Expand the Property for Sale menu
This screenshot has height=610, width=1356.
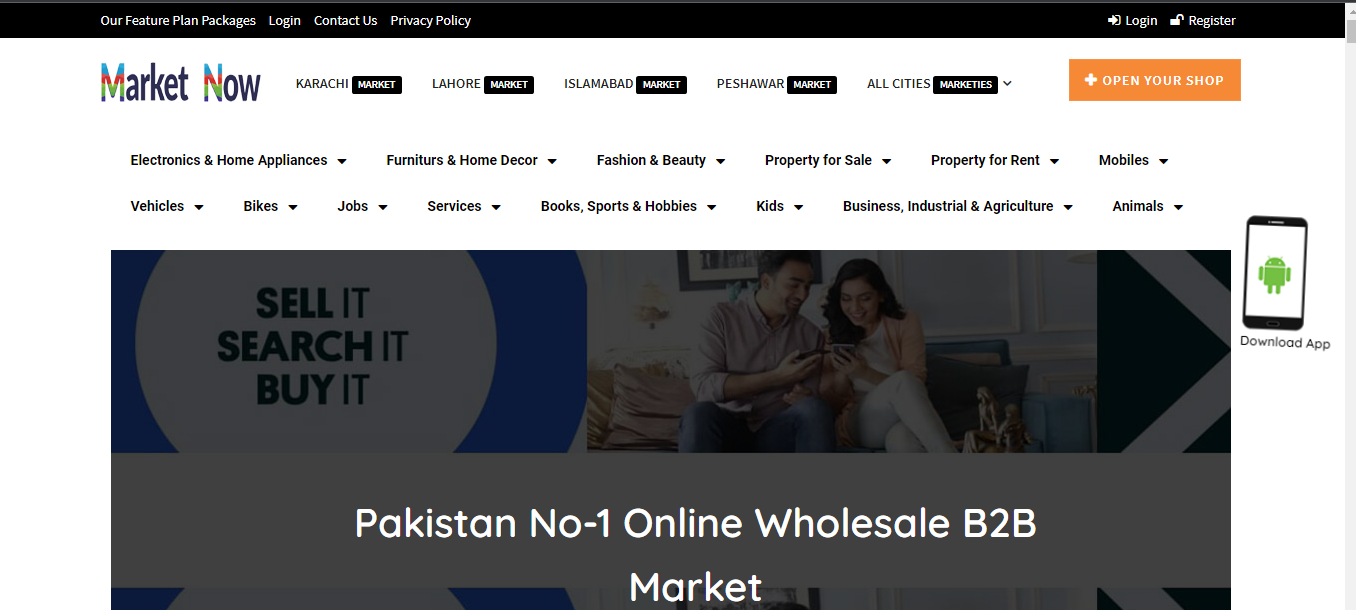[828, 160]
